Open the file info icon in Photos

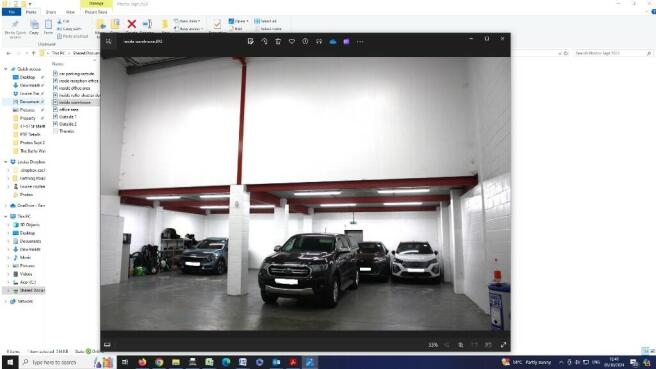(305, 41)
